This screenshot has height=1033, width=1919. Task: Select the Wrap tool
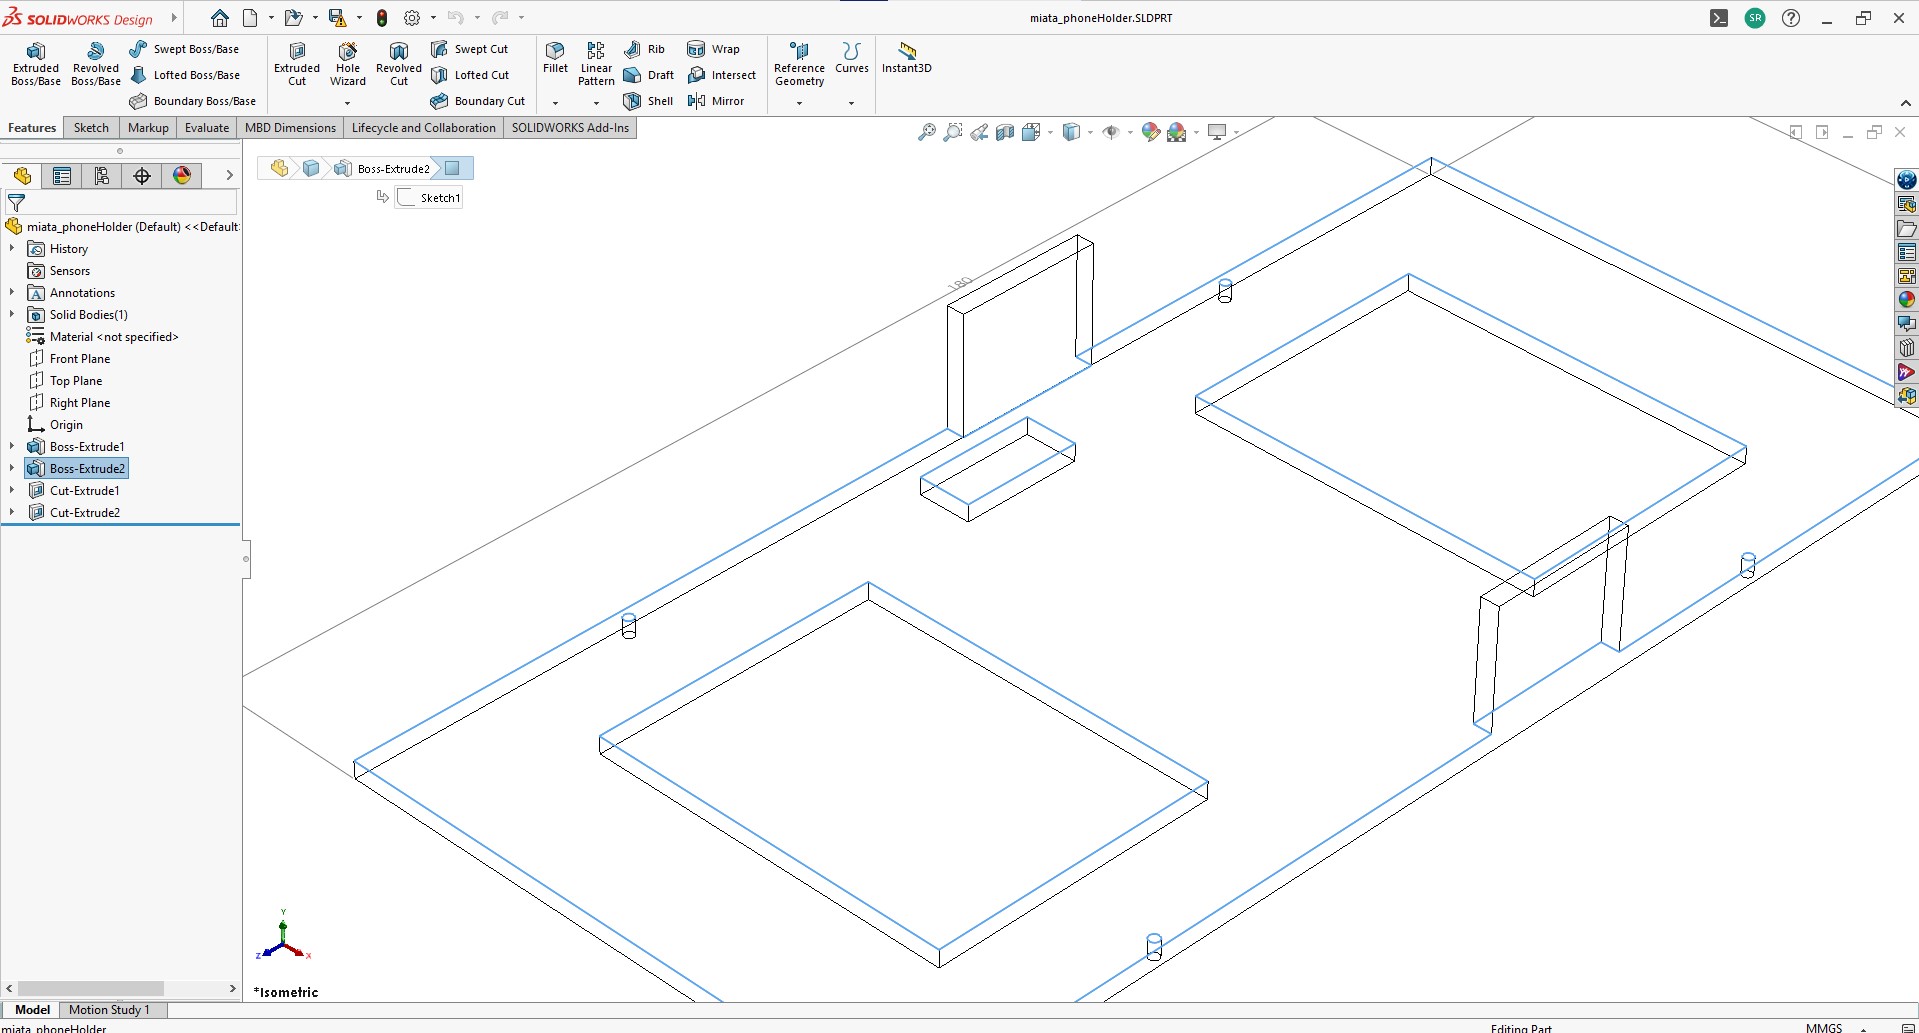[713, 49]
